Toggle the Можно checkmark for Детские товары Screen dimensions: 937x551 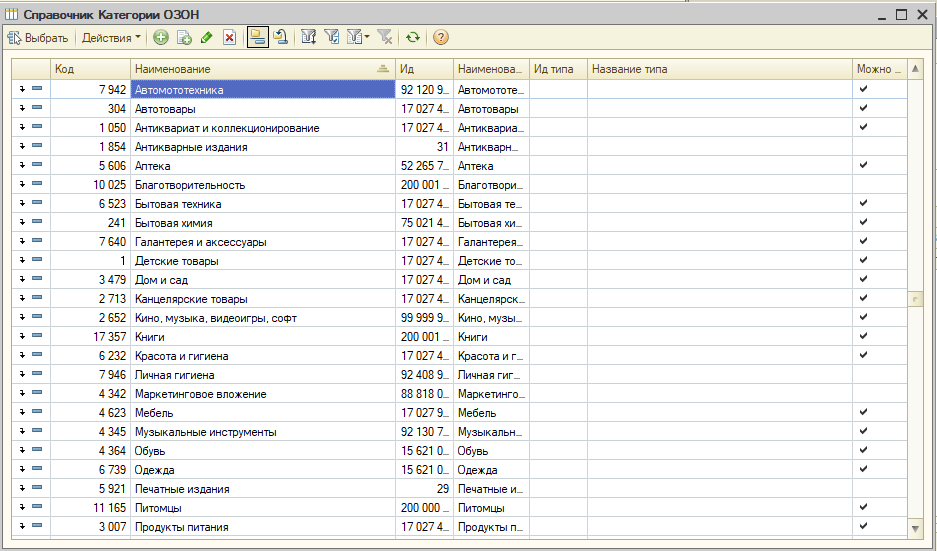(863, 260)
